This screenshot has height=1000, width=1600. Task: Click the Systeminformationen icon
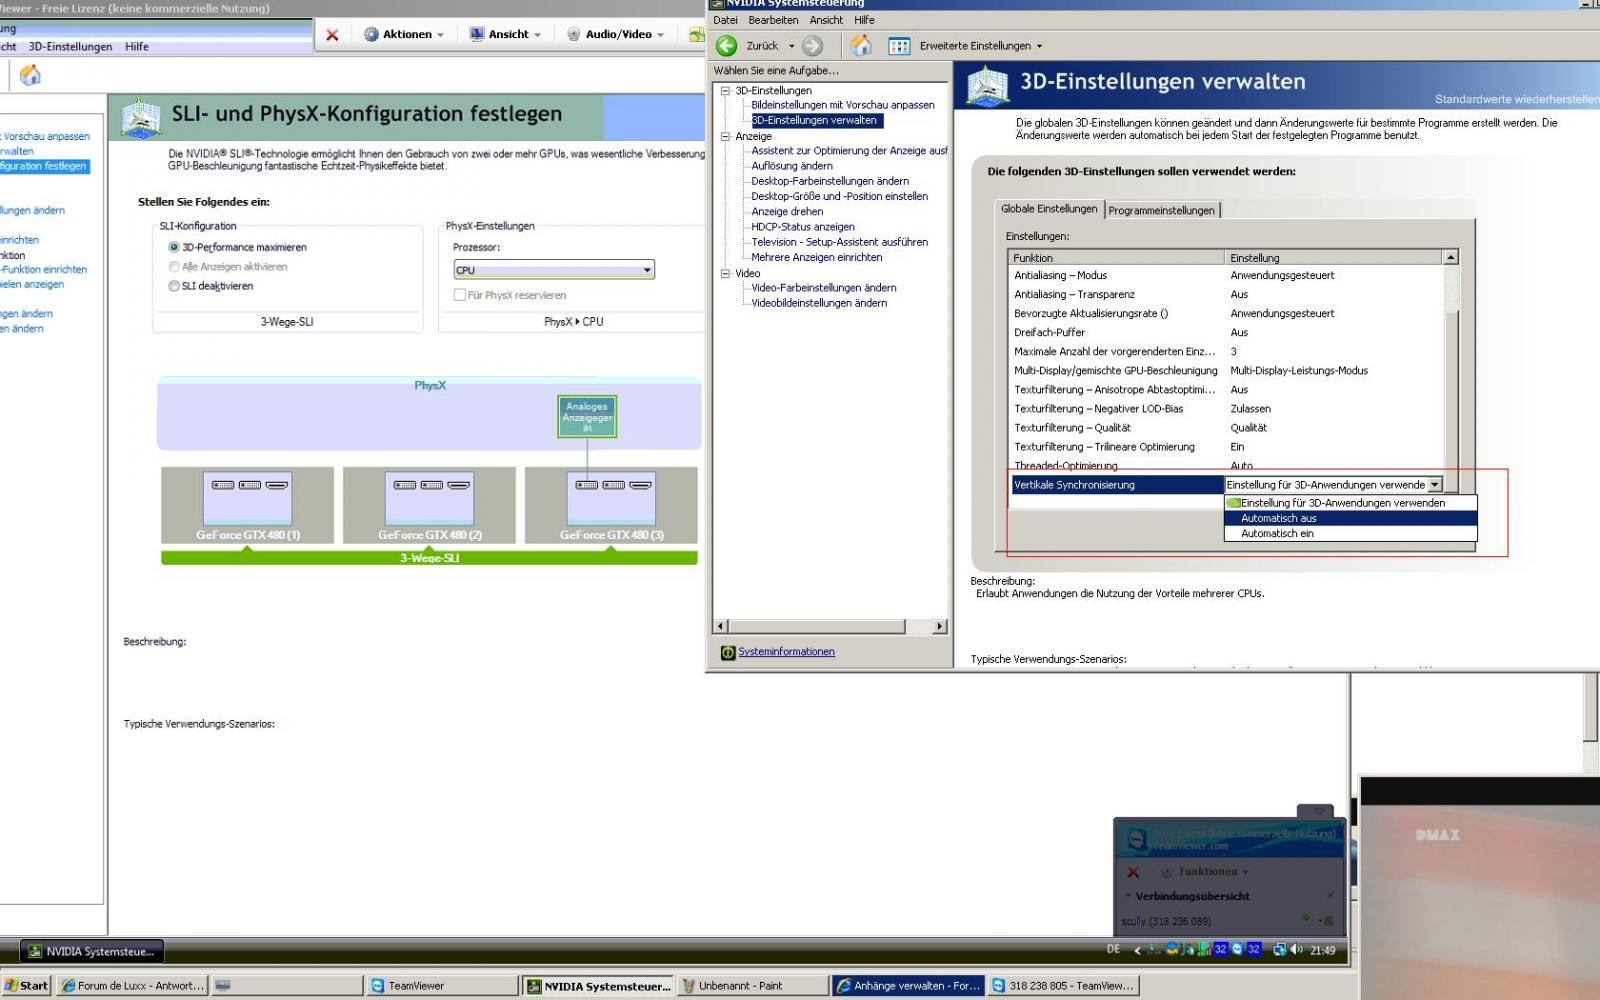(x=728, y=652)
